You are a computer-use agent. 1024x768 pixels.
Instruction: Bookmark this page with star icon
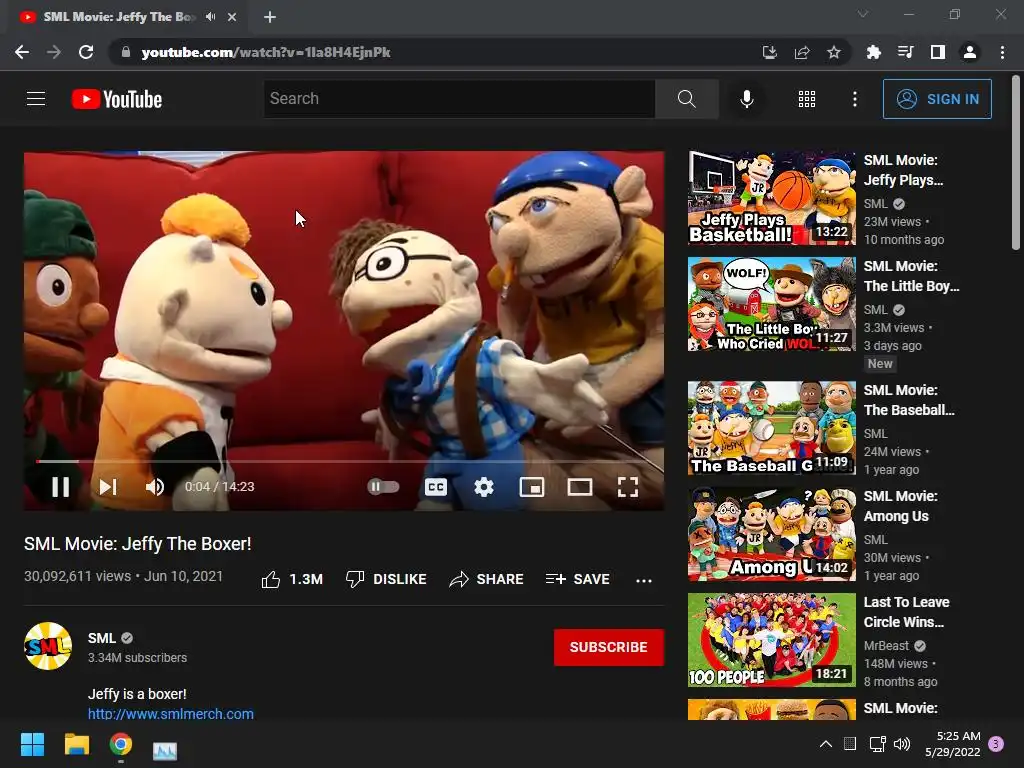pyautogui.click(x=833, y=52)
